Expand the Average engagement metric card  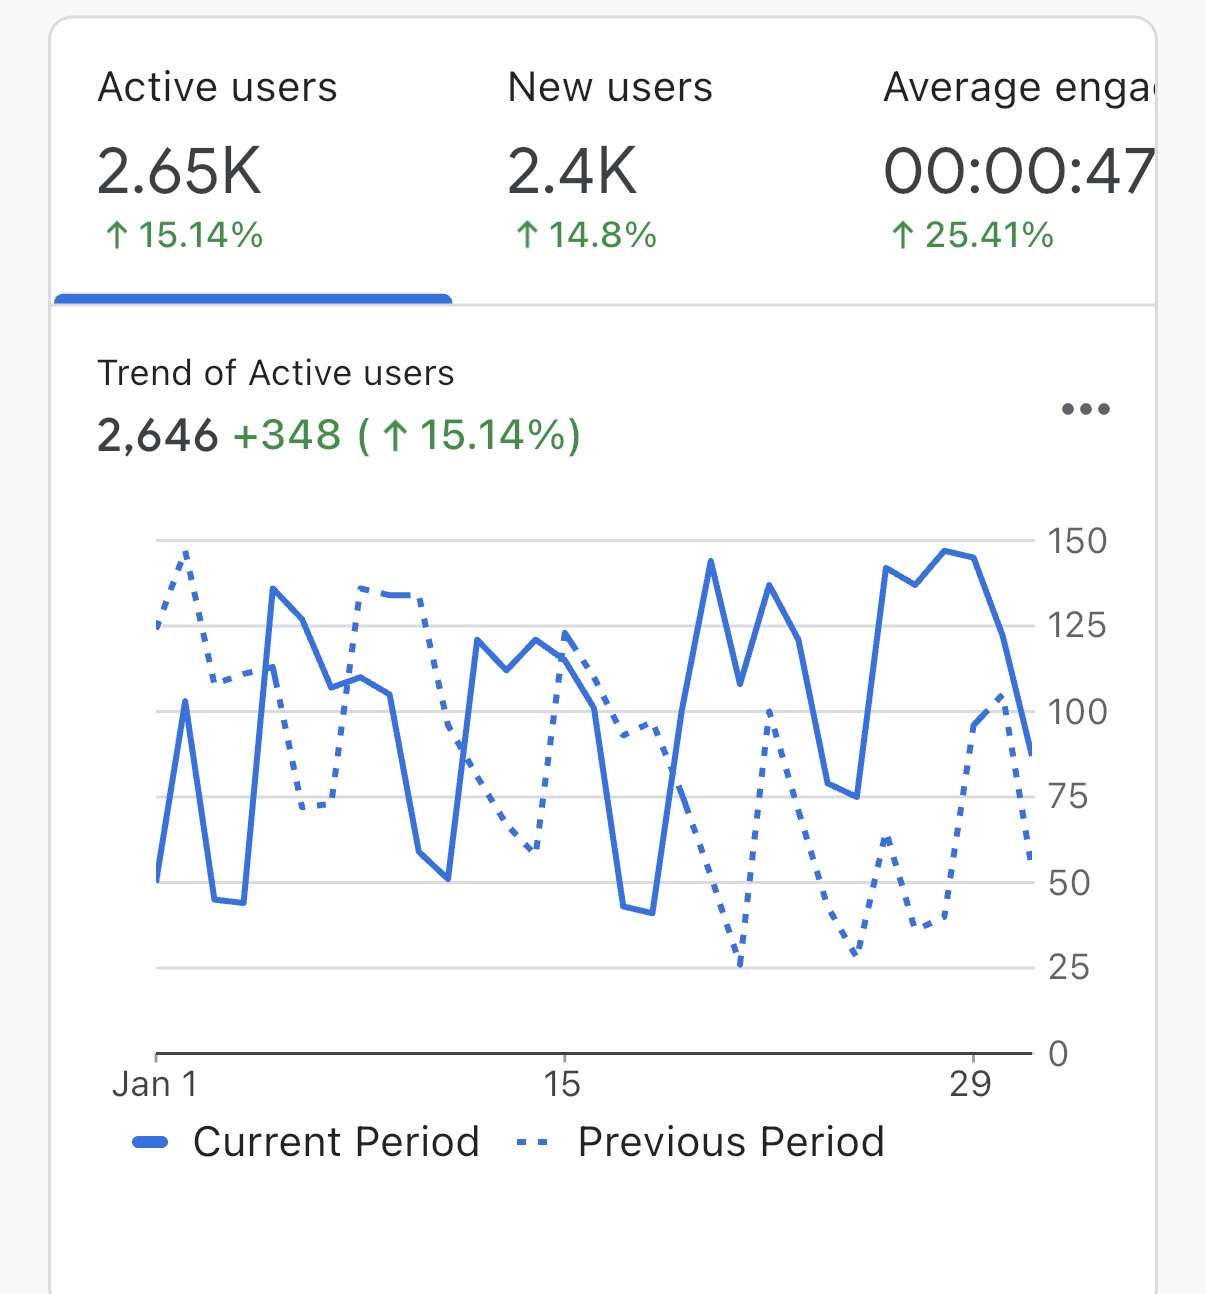pyautogui.click(x=1018, y=160)
